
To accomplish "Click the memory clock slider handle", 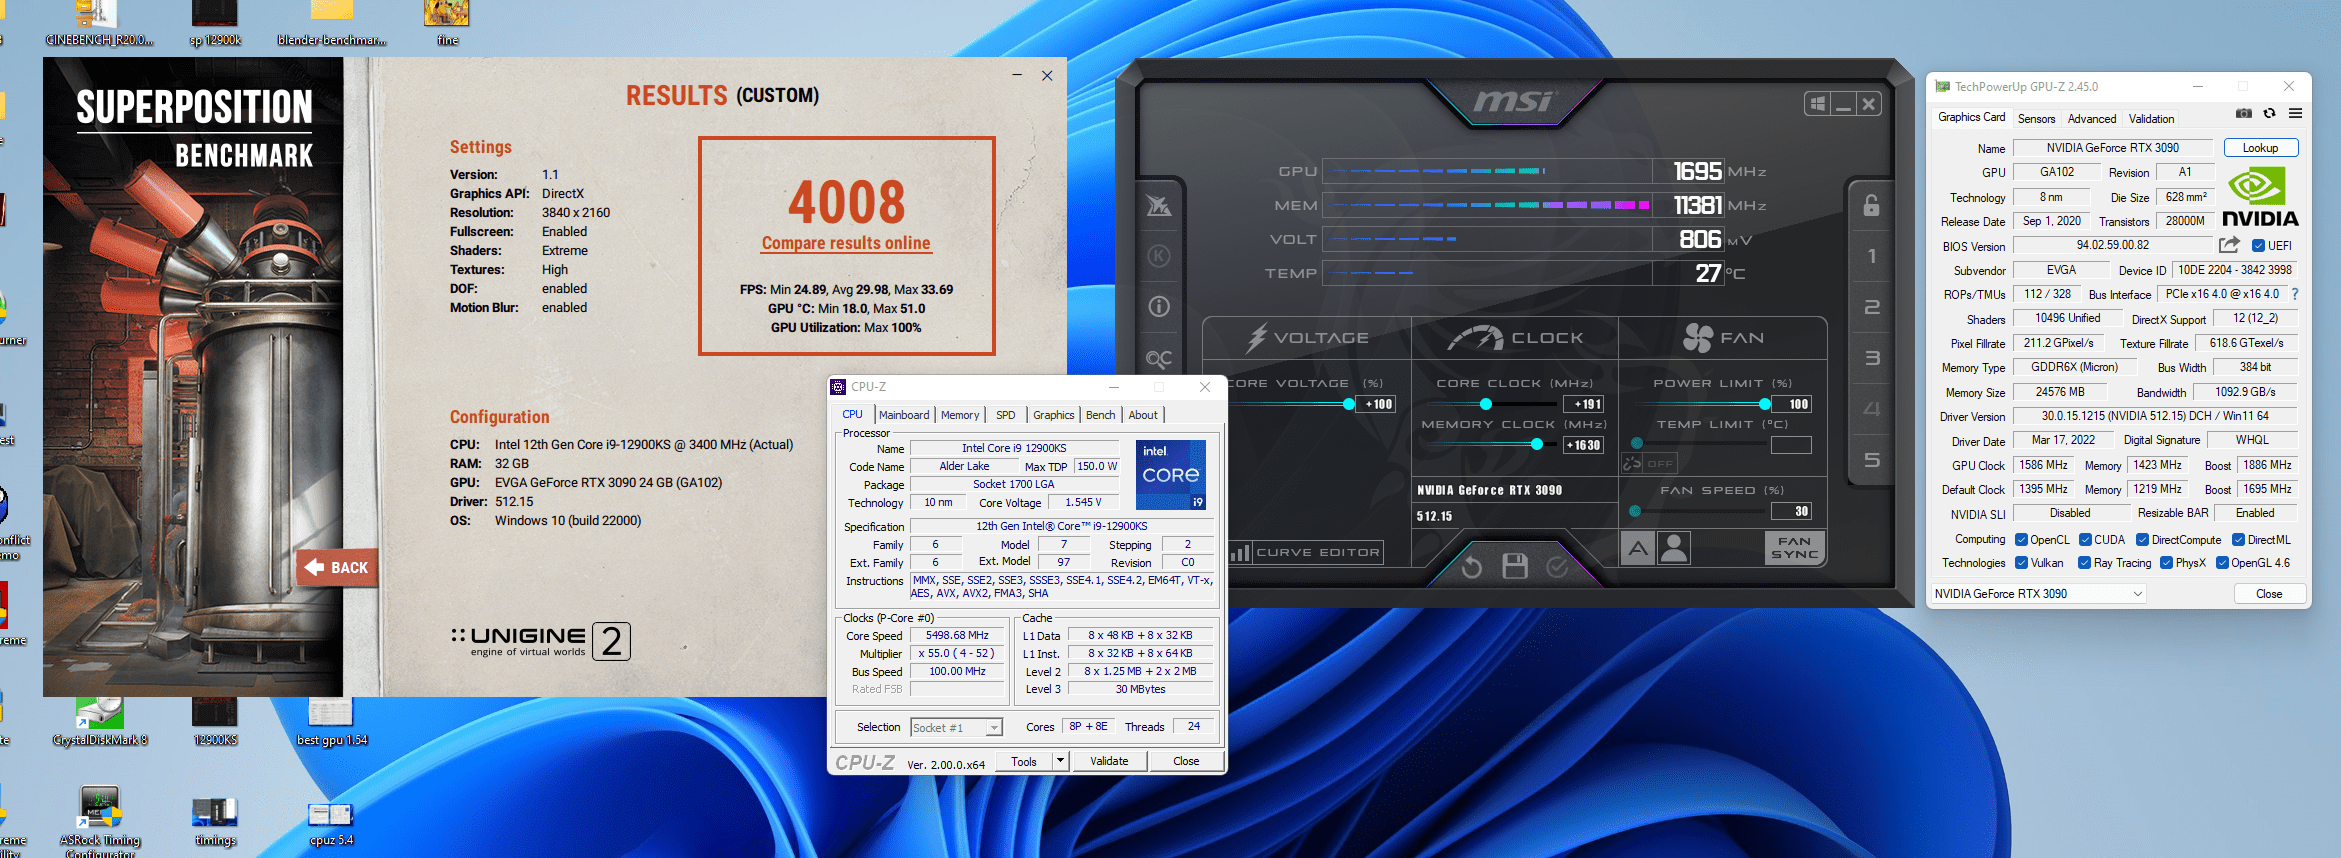I will (x=1536, y=444).
